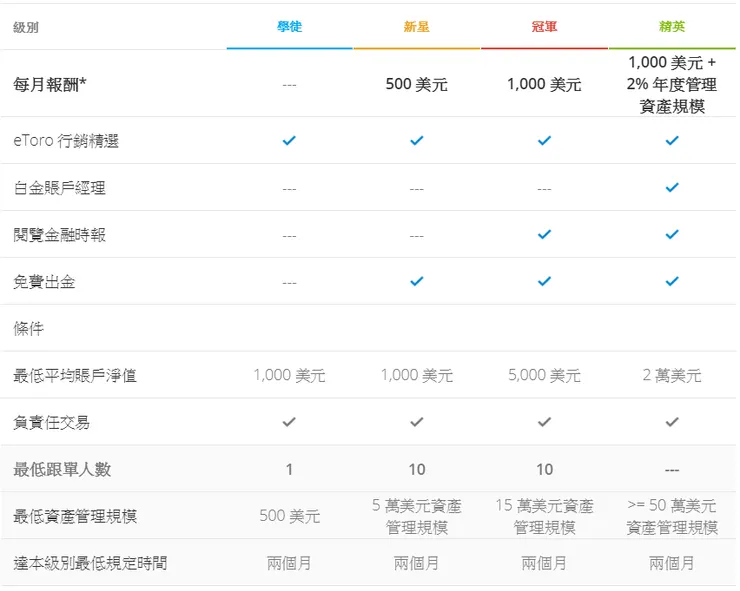This screenshot has height=591, width=740.
Task: Click the 閱覽金融時報 row label
Action: tap(59, 235)
